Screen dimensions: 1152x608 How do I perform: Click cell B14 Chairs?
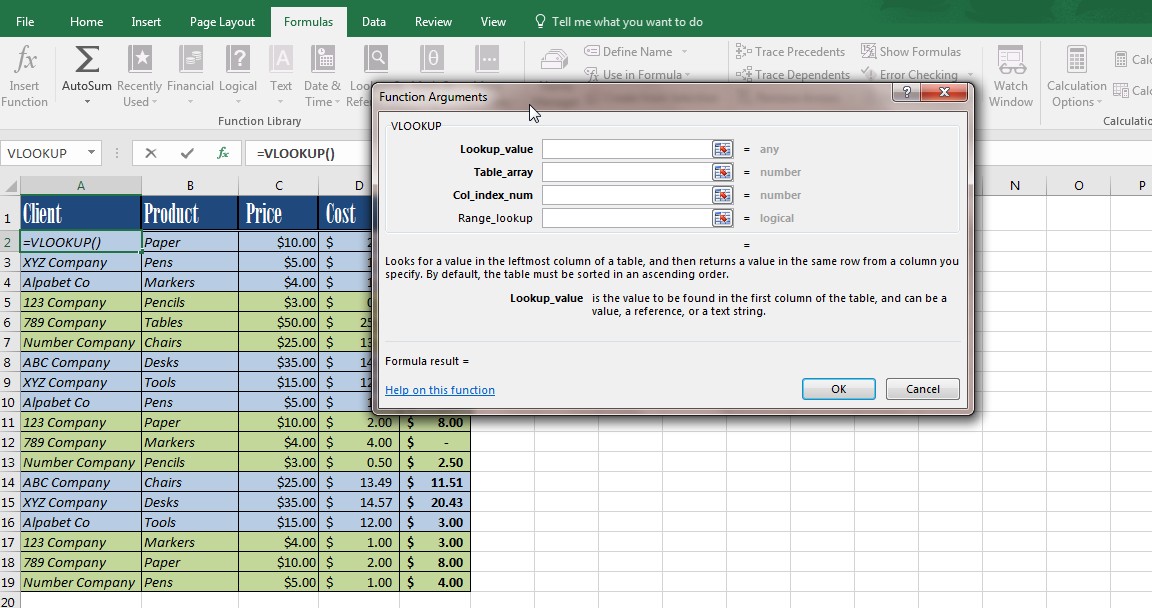(190, 482)
